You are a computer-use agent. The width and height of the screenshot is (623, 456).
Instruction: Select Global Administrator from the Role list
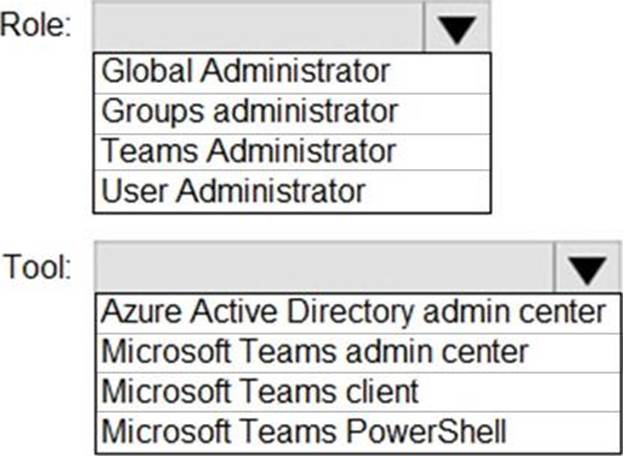click(246, 71)
